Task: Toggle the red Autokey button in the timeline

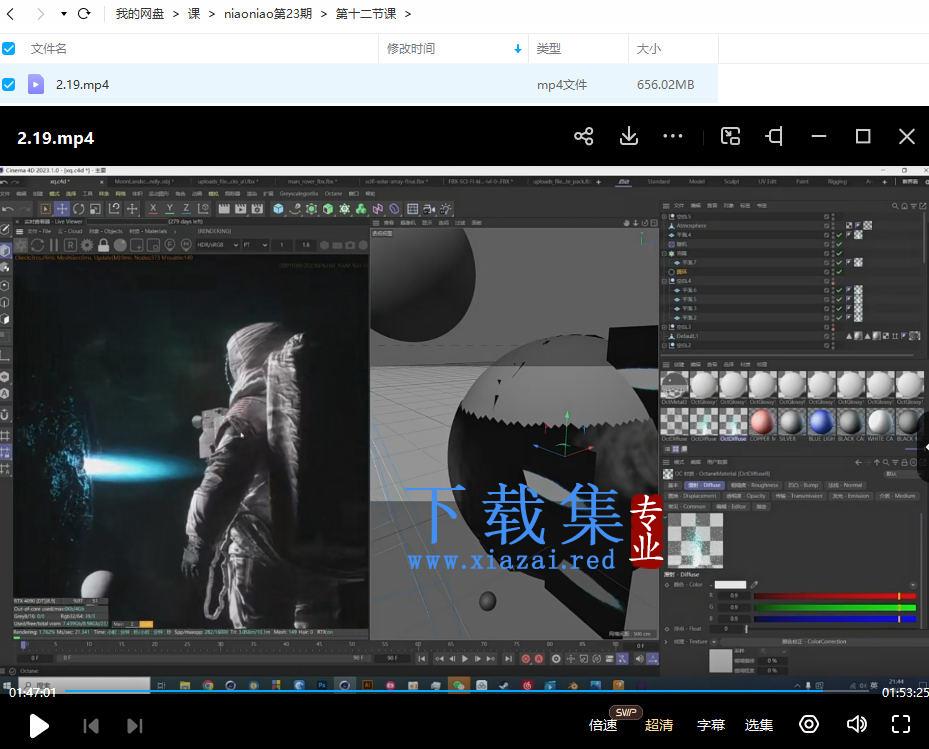Action: (x=539, y=658)
